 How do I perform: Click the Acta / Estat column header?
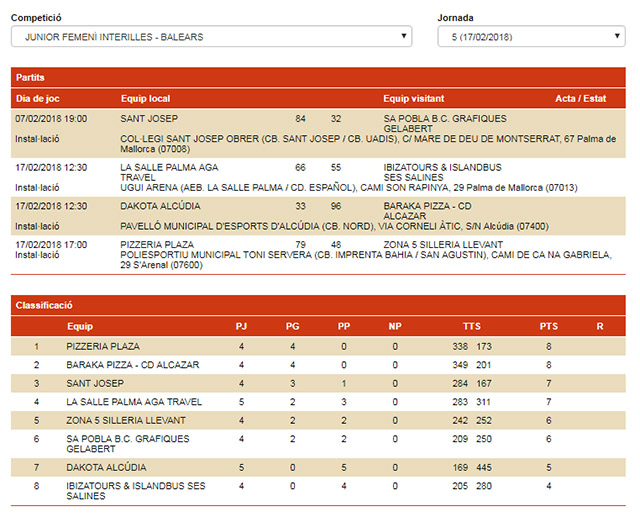[581, 98]
